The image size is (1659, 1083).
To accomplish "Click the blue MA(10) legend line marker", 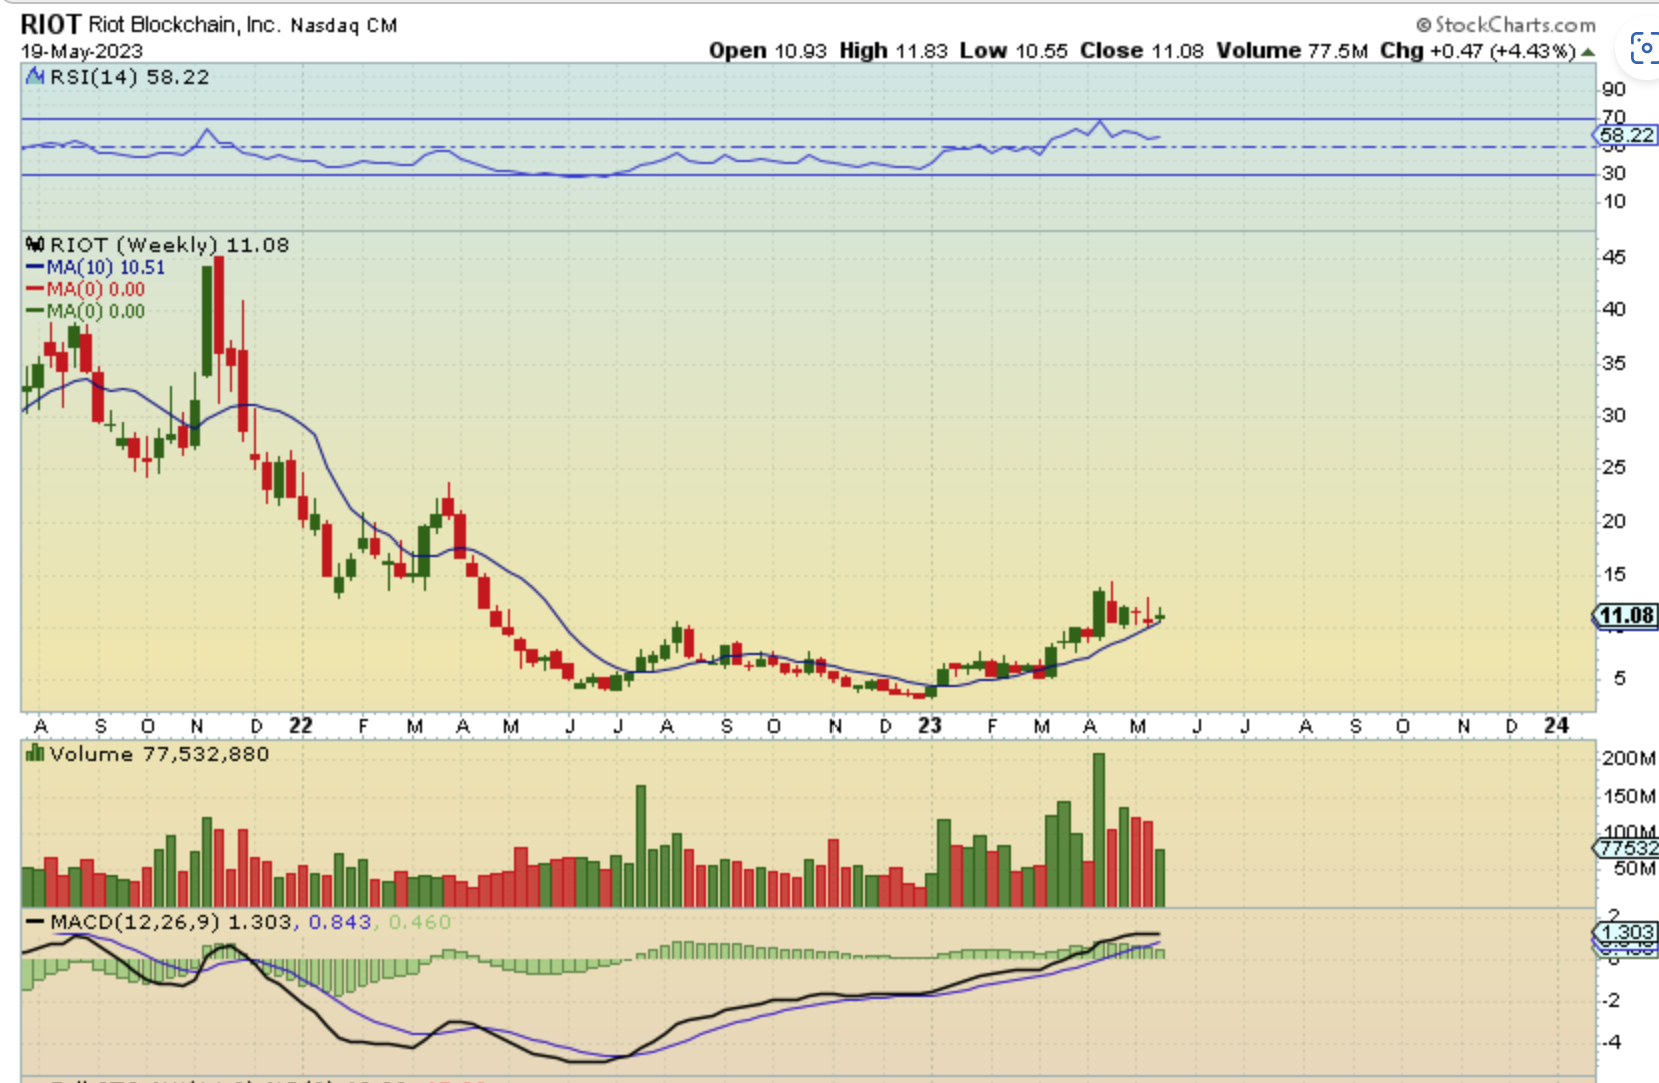I will [35, 267].
